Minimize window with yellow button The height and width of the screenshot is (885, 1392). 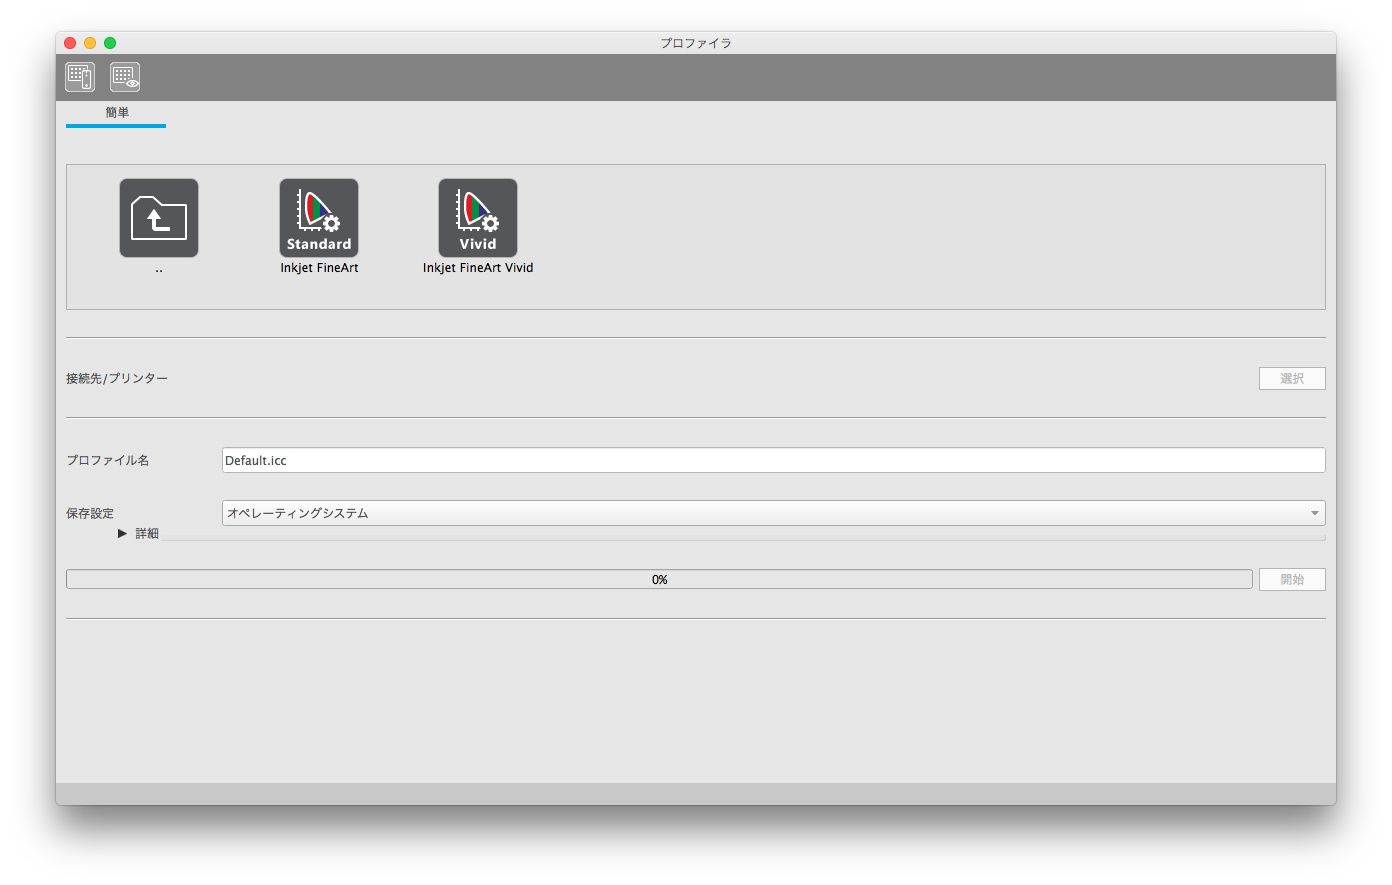coord(90,43)
